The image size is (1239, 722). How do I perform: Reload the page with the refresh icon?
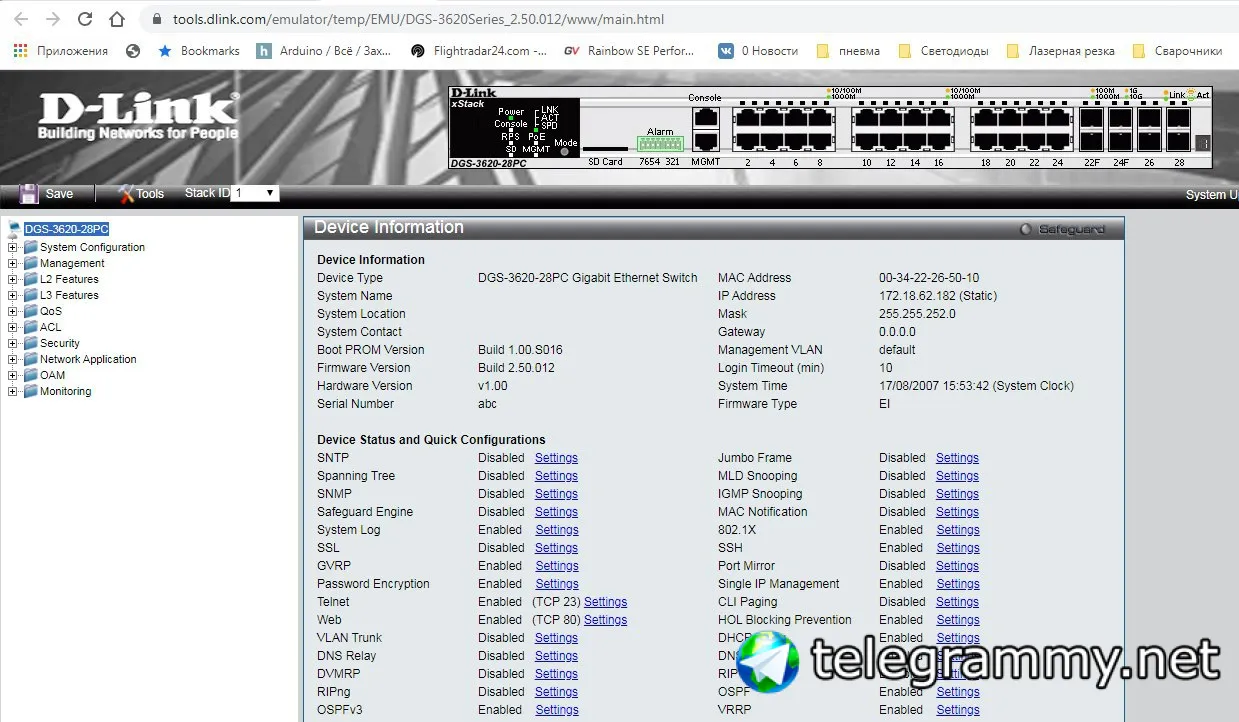(x=85, y=19)
